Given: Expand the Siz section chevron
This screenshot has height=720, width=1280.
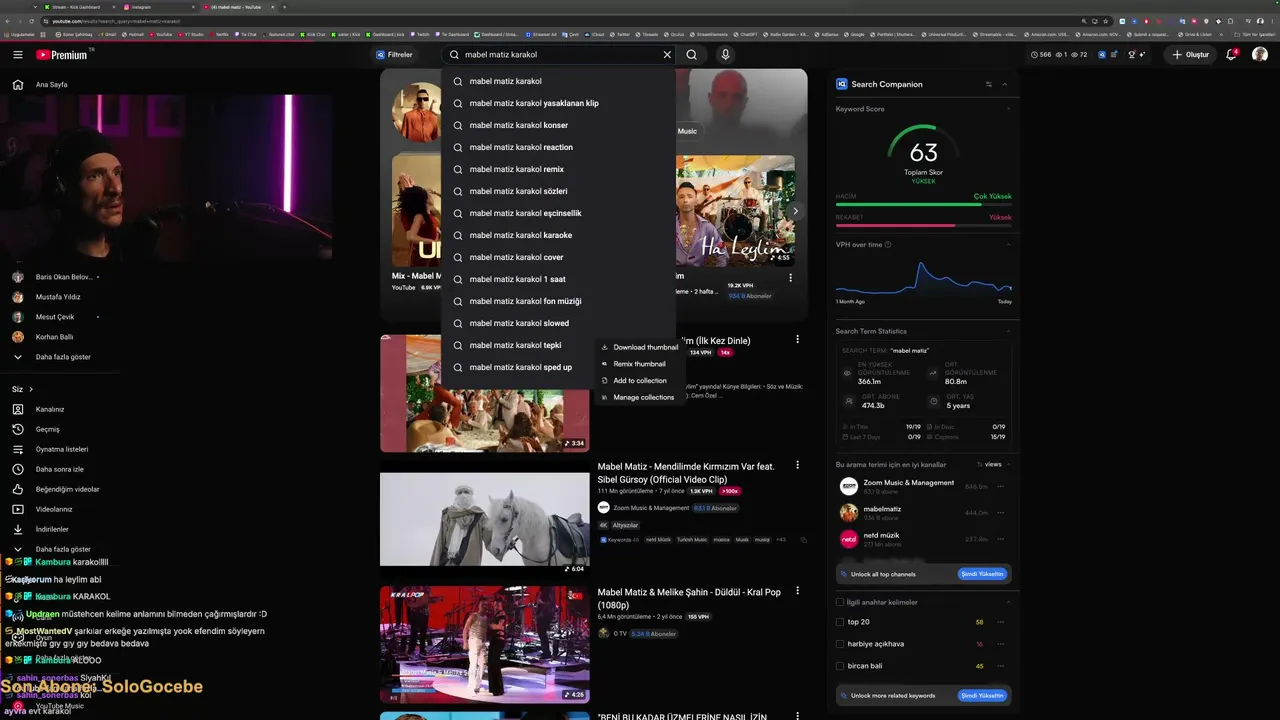Looking at the screenshot, I should 31,389.
